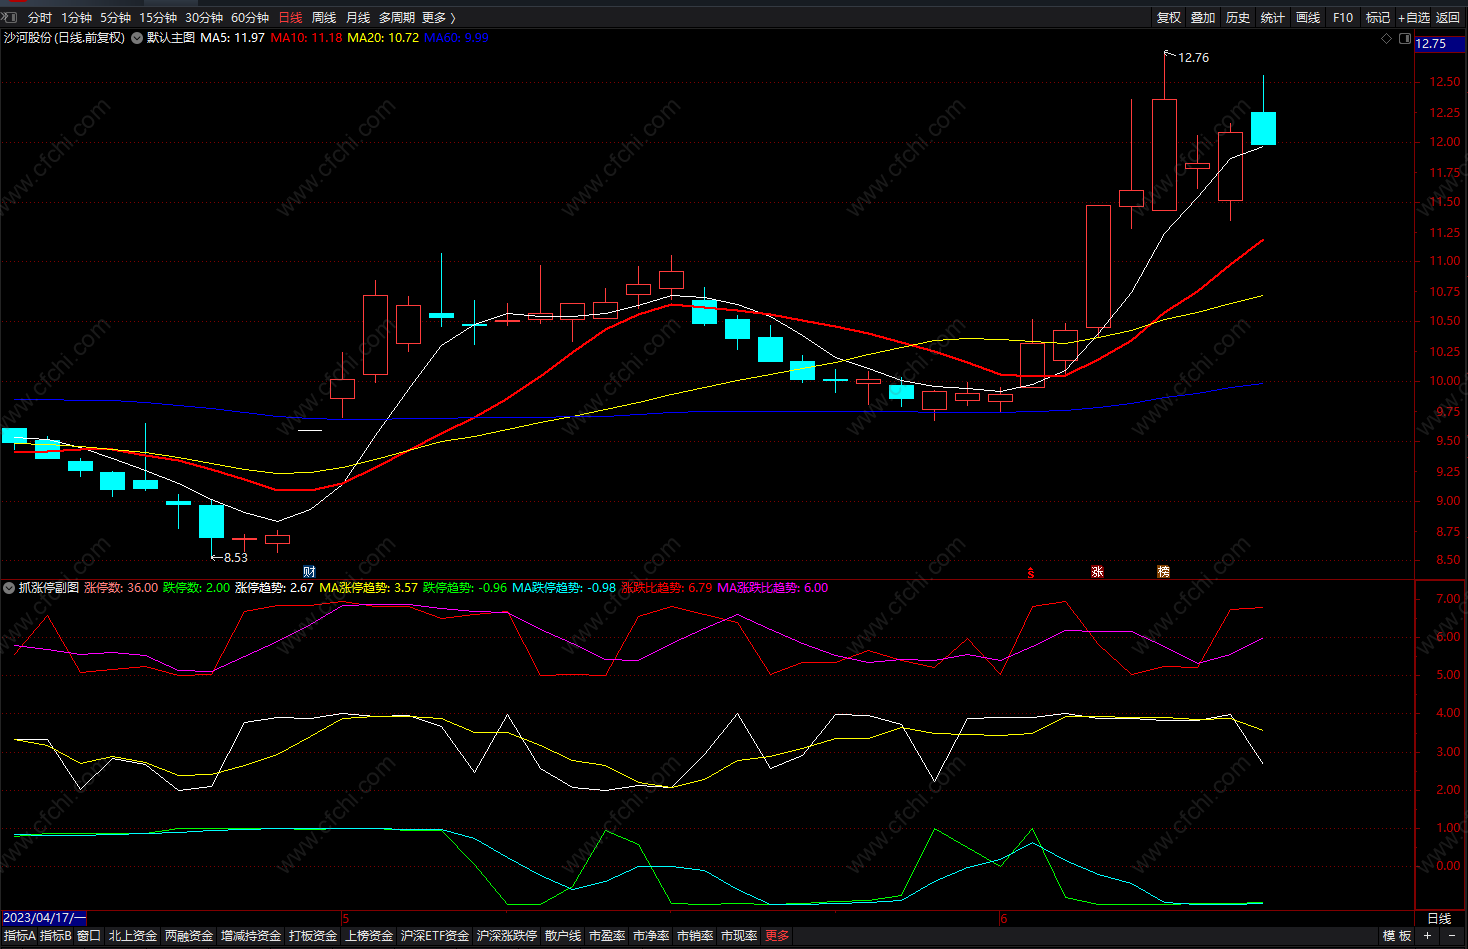Click the minus zoom-out button at bottom right
Viewport: 1468px width, 949px height.
point(1452,936)
